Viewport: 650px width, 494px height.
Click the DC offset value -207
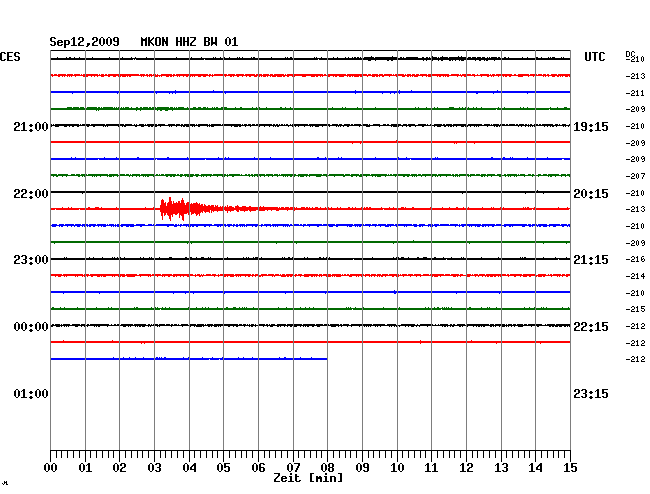[x=635, y=176]
